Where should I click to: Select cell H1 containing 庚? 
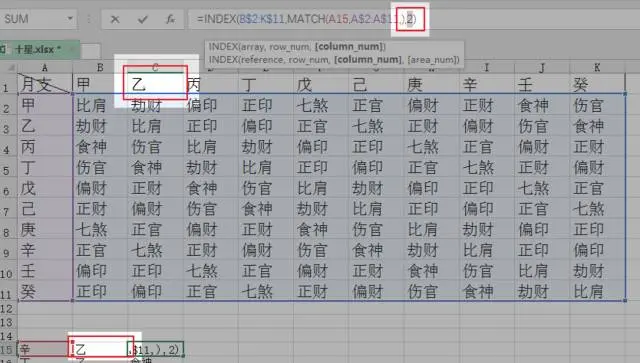(x=431, y=84)
